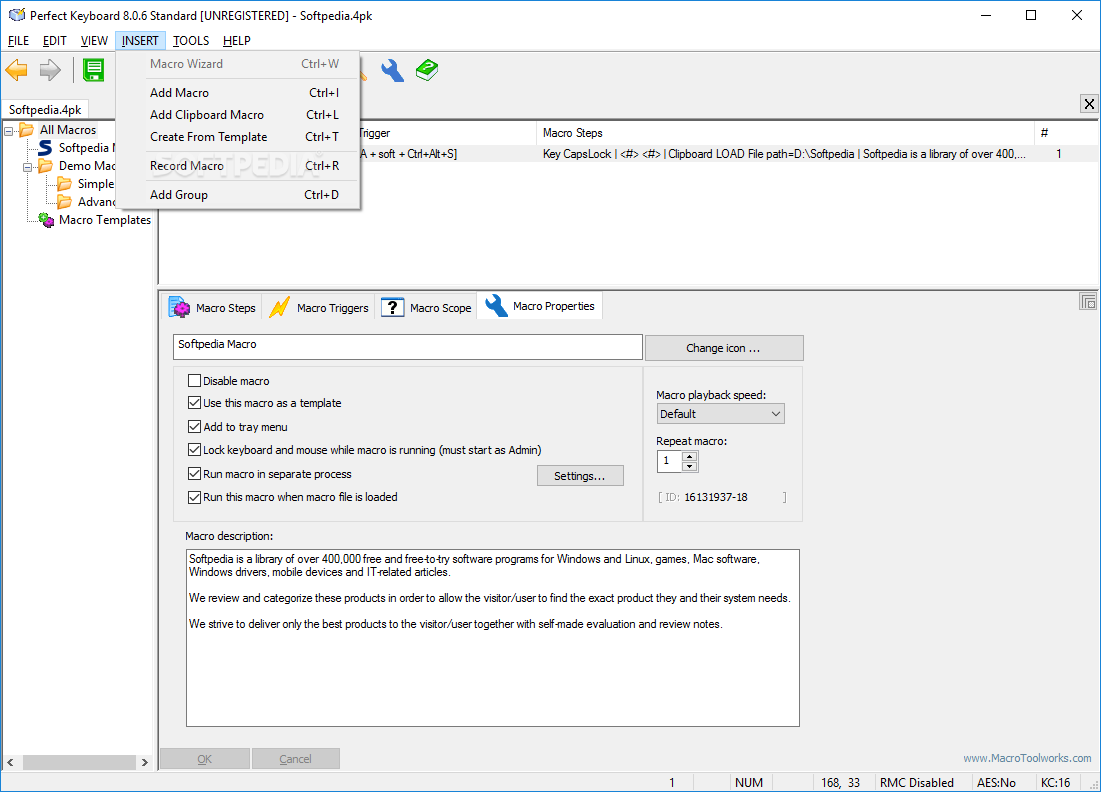This screenshot has width=1101, height=792.
Task: Click the Repeat macro number field
Action: click(x=670, y=461)
